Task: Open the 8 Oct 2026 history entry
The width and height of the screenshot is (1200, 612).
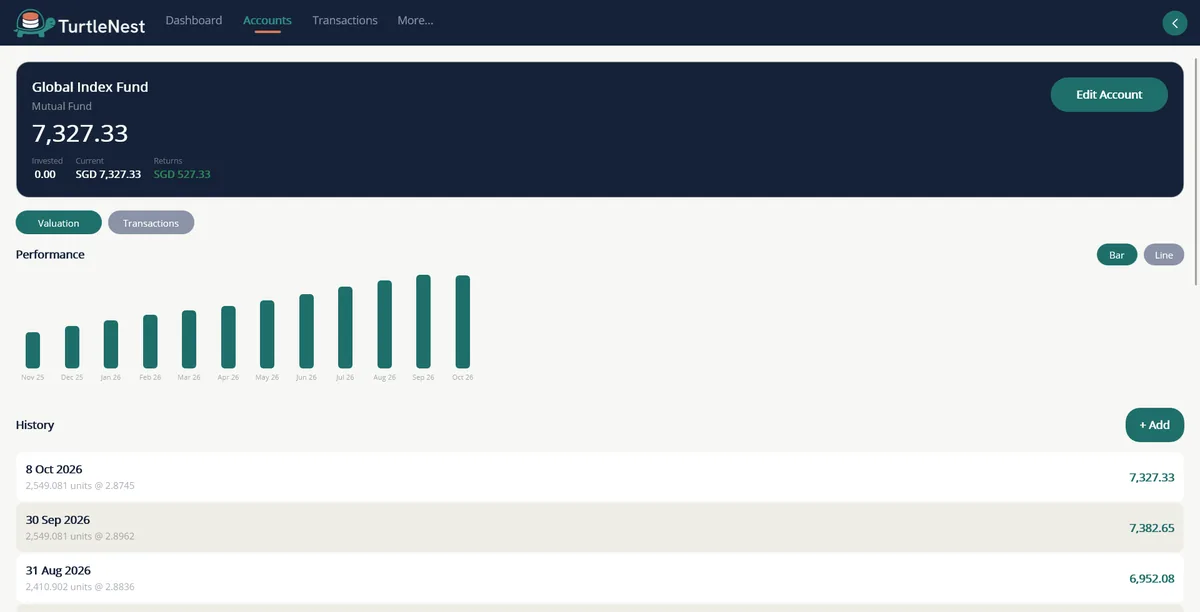Action: pyautogui.click(x=600, y=477)
